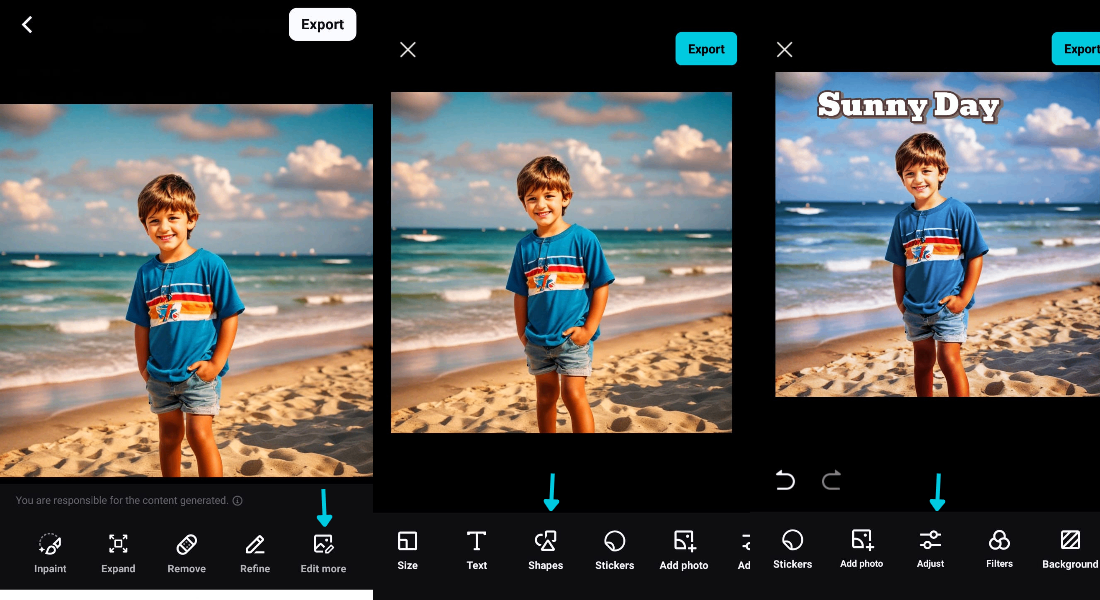Open the Adjust tool
Viewport: 1100px width, 600px height.
(x=930, y=549)
